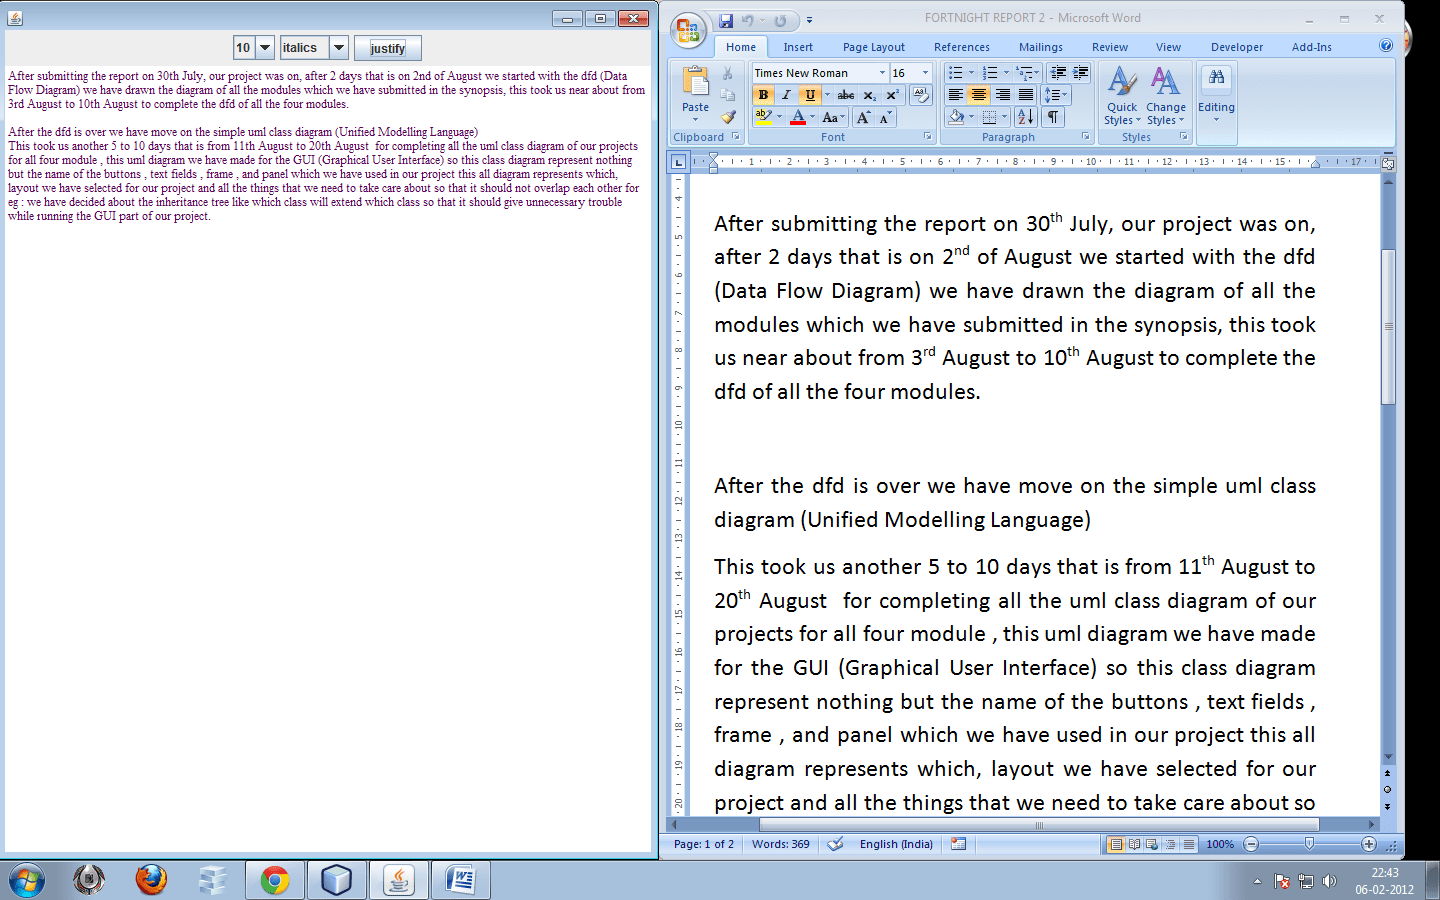The height and width of the screenshot is (900, 1440).
Task: Click the justify button in the Java applet
Action: pos(387,47)
